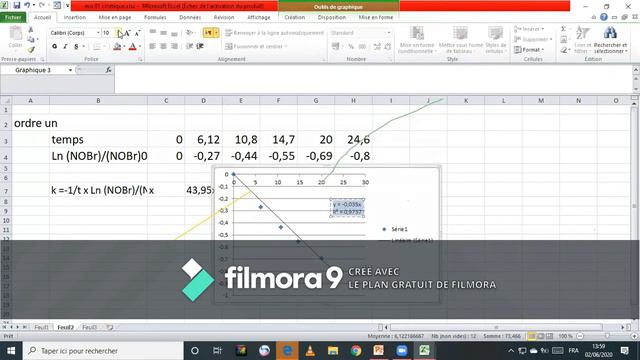Viewport: 640px width, 360px height.
Task: Increase the cell indent
Action: click(x=200, y=47)
